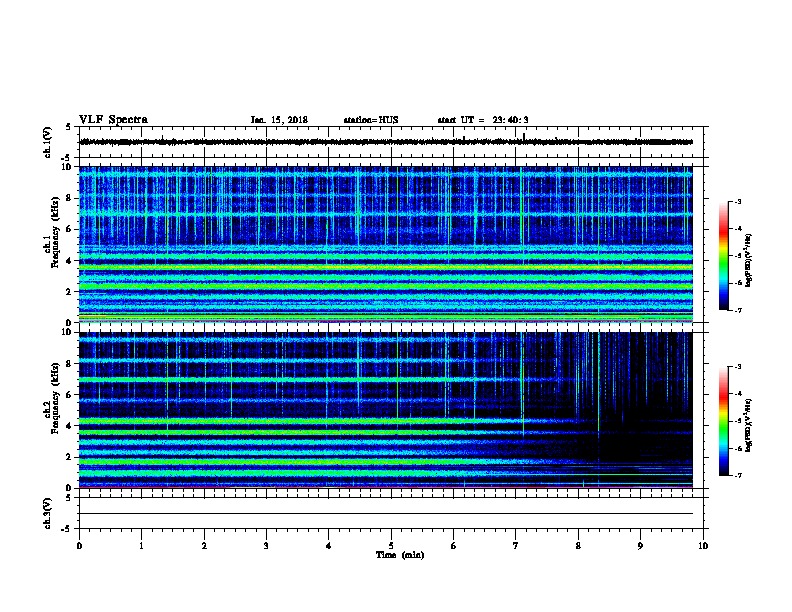
Task: Click the time axis tick label '1'
Action: click(x=141, y=546)
